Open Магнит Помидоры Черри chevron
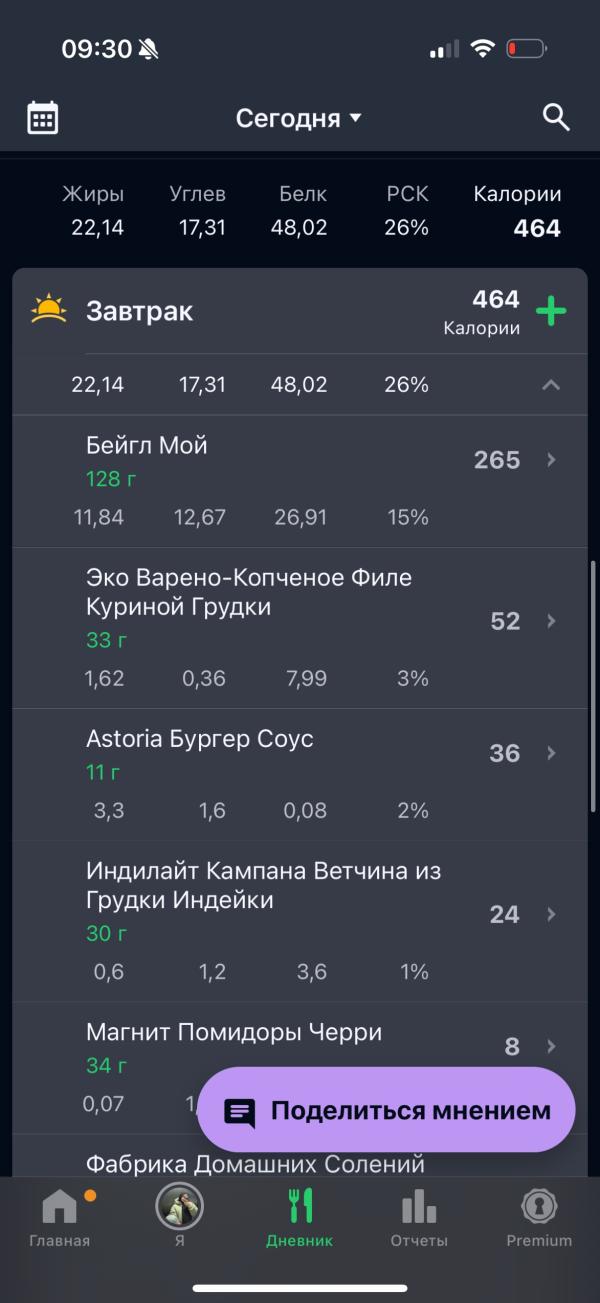Viewport: 600px width, 1303px height. click(x=551, y=1046)
